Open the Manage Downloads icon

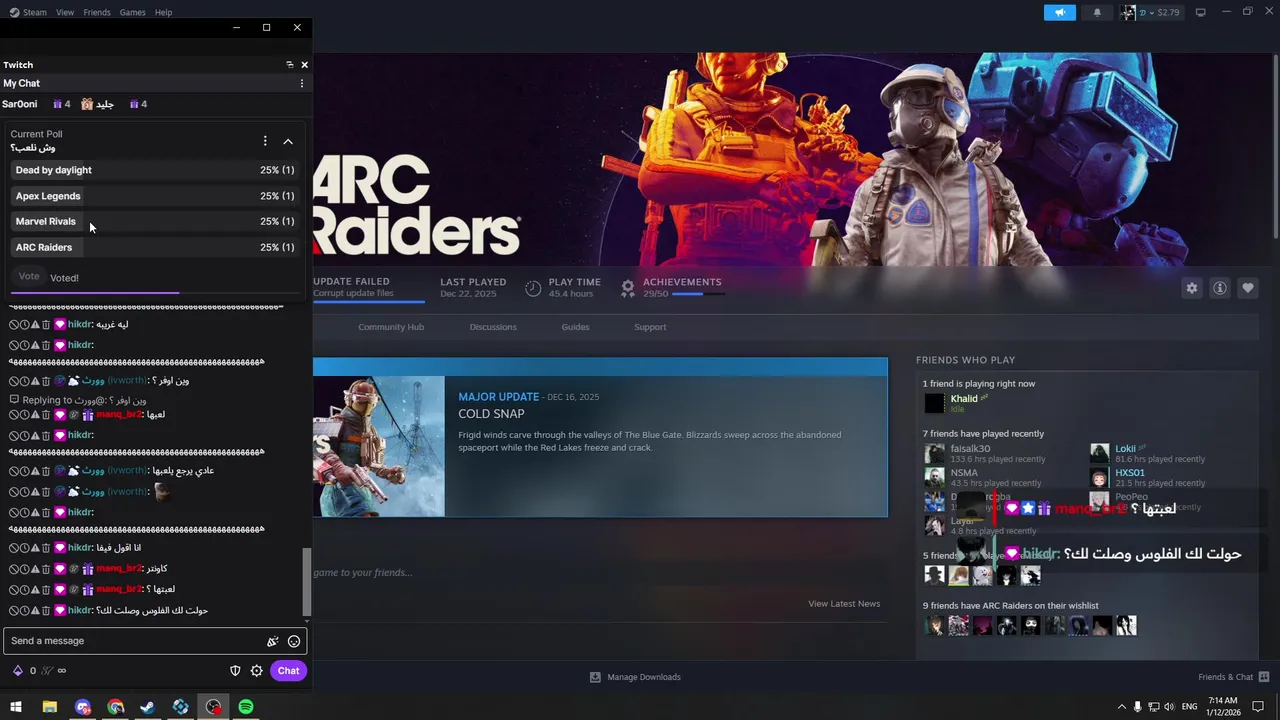(595, 677)
